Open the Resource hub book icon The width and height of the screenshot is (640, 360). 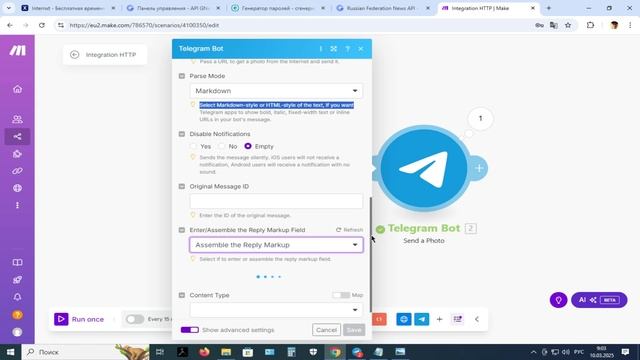pos(17,262)
